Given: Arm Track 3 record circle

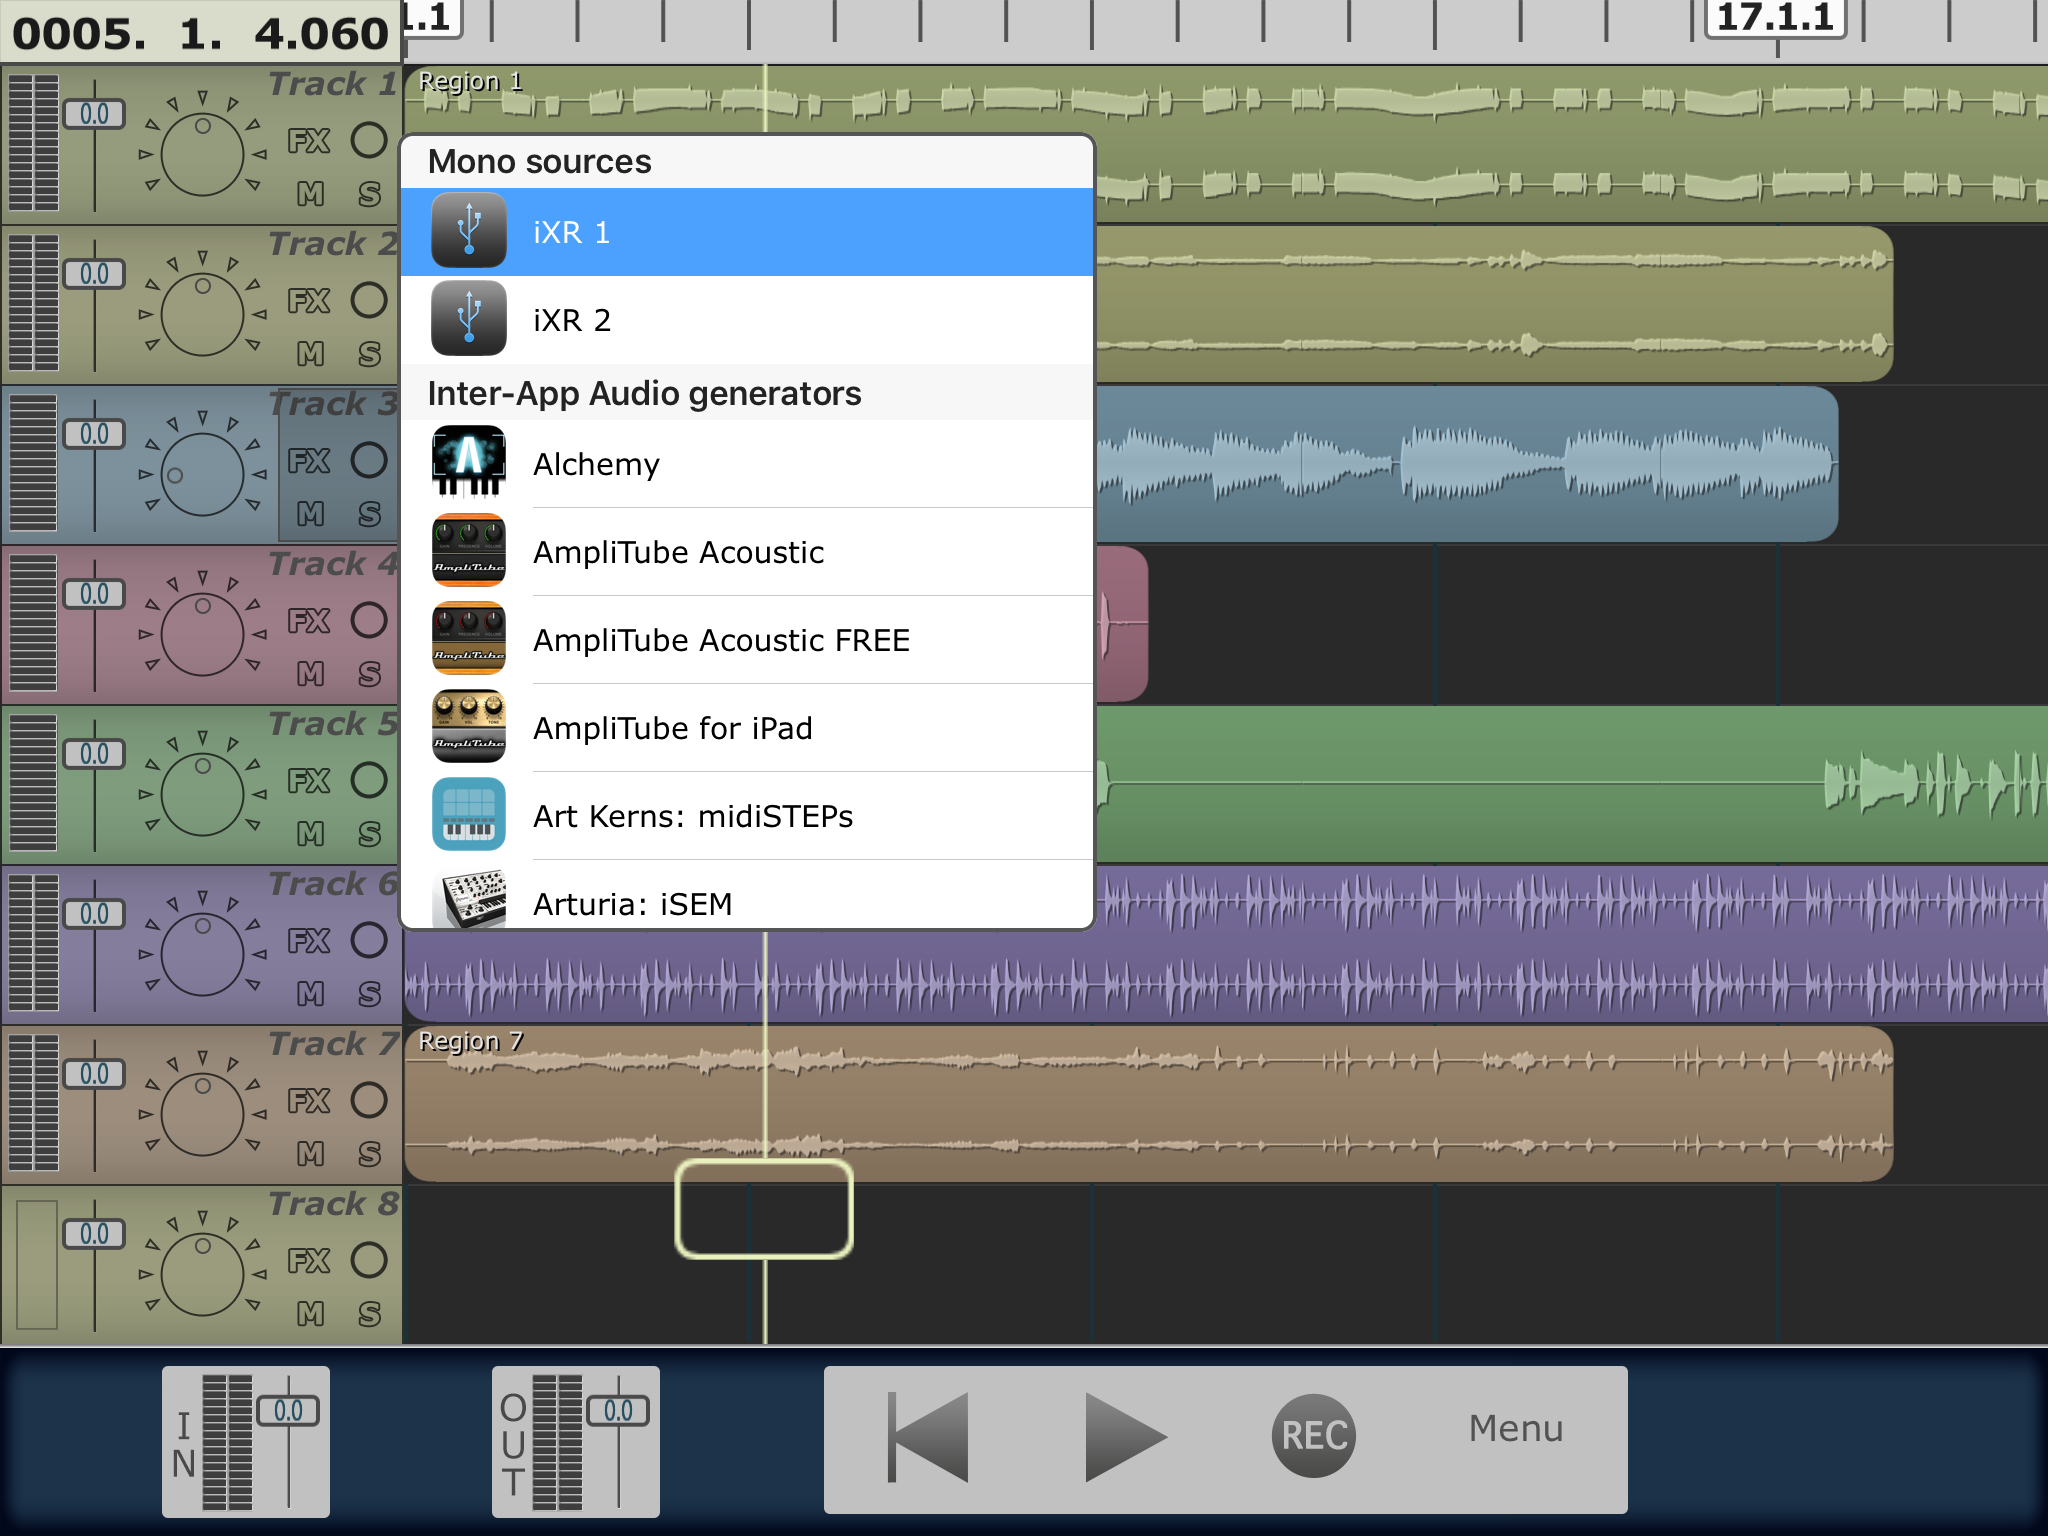Looking at the screenshot, I should (369, 460).
